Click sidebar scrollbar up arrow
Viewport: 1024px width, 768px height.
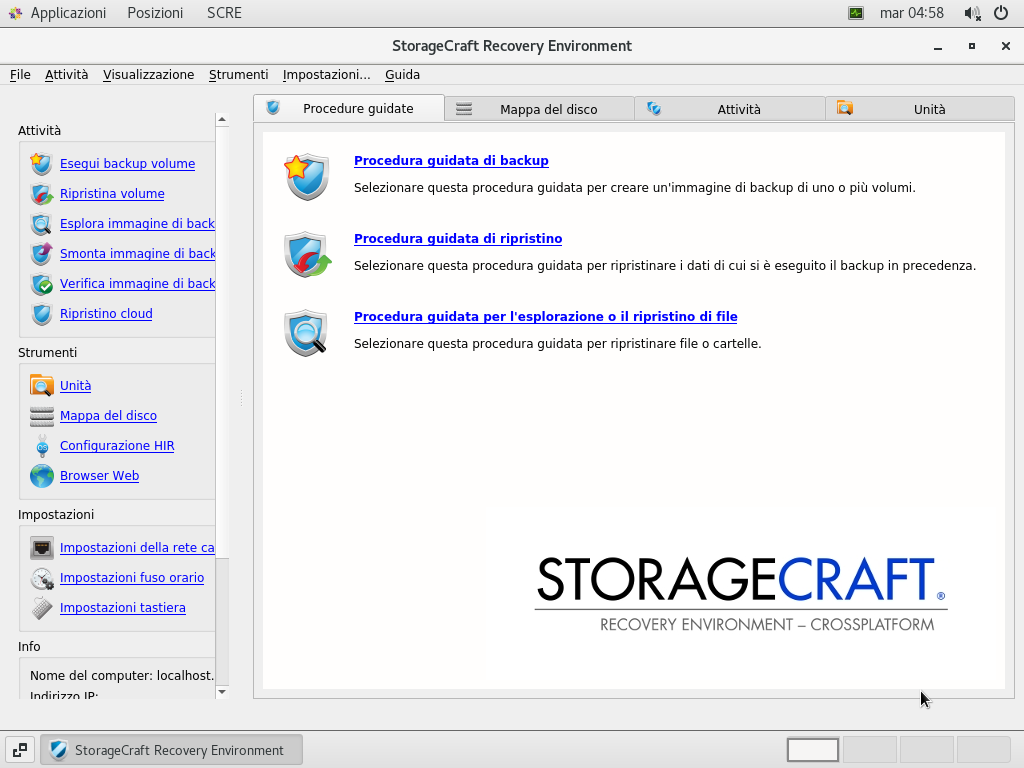(x=222, y=120)
